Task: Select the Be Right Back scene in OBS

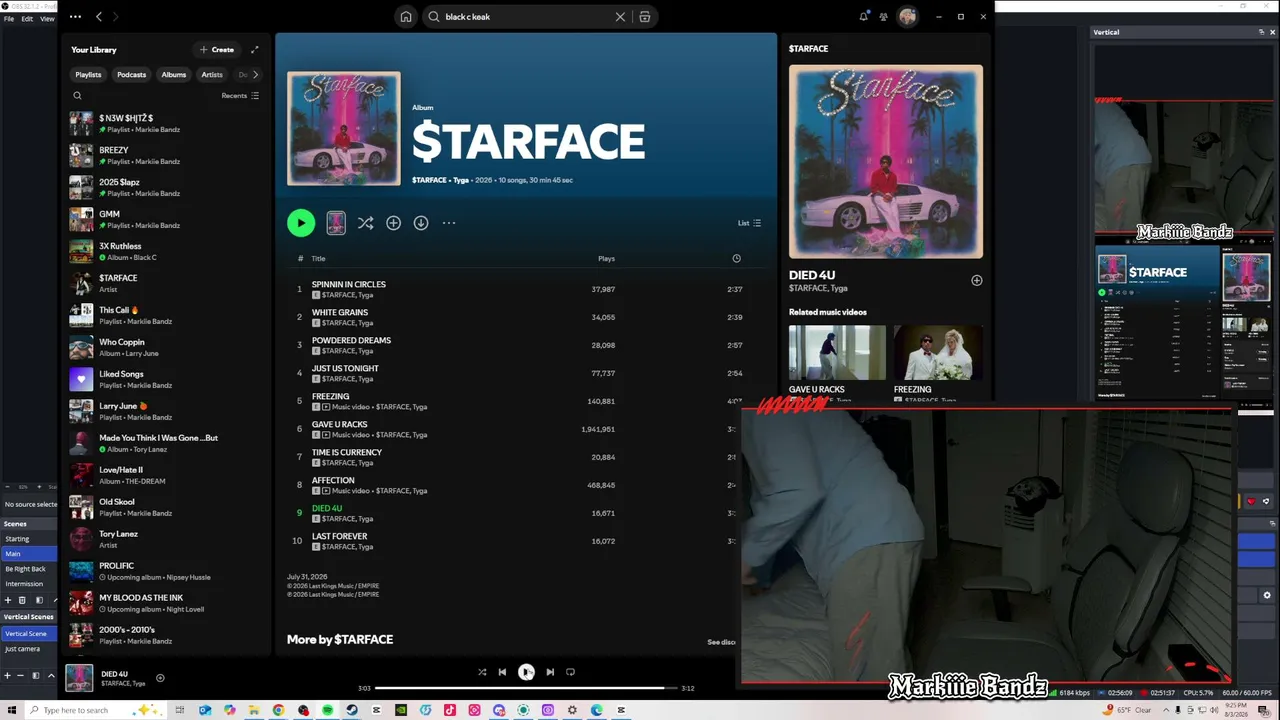Action: [29, 569]
